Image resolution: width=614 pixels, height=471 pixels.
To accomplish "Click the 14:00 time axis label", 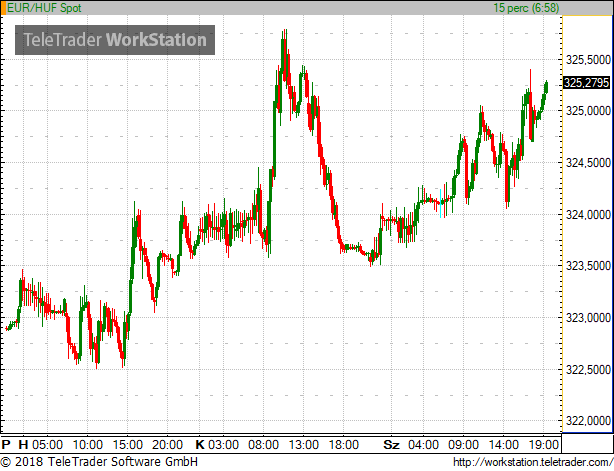I will click(x=504, y=445).
